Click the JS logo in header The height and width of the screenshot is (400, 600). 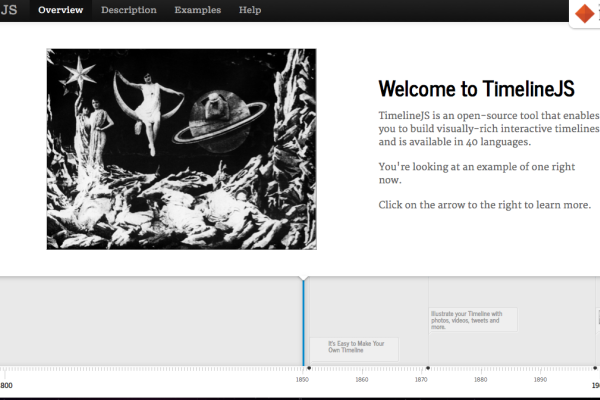pyautogui.click(x=9, y=10)
